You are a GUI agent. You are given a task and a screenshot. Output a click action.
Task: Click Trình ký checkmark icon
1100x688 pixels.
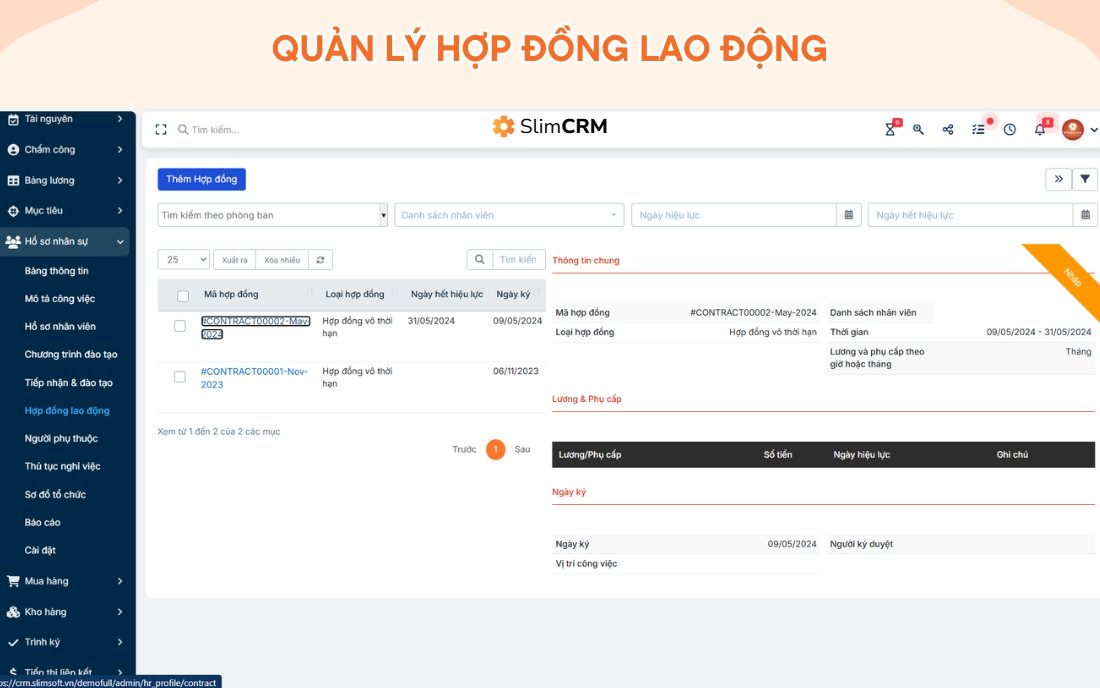[13, 642]
